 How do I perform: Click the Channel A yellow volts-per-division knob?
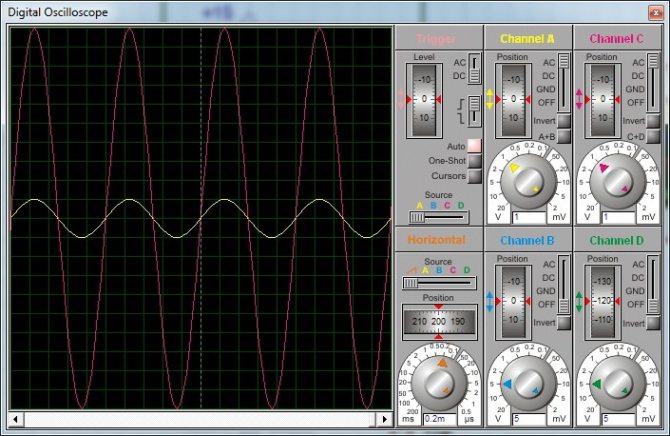528,182
